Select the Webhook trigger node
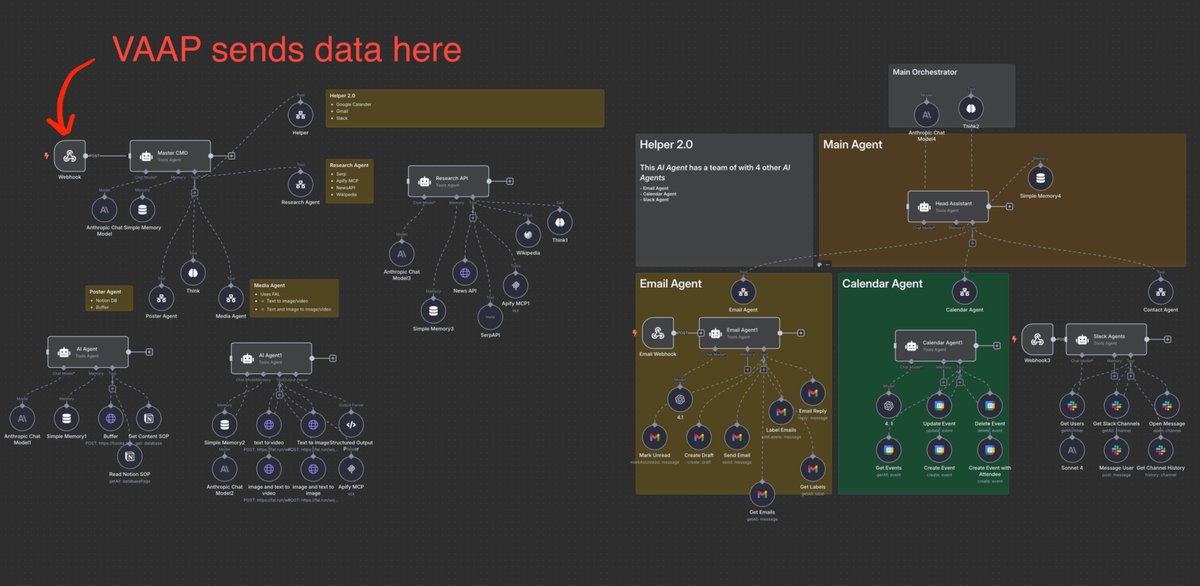This screenshot has width=1200, height=586. point(70,156)
